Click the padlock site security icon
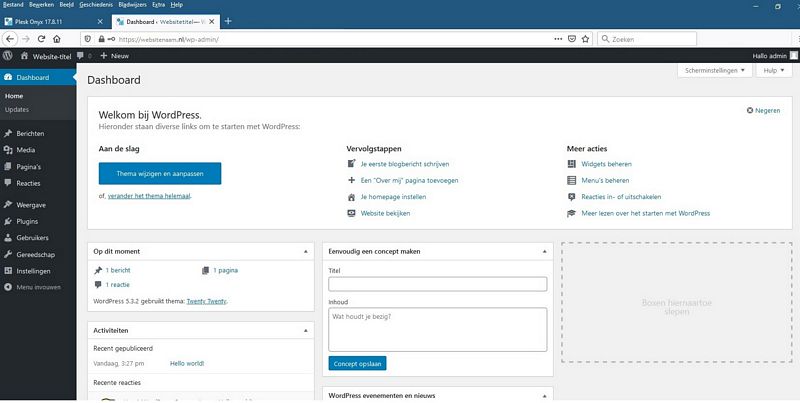The height and width of the screenshot is (403, 800). 102,39
